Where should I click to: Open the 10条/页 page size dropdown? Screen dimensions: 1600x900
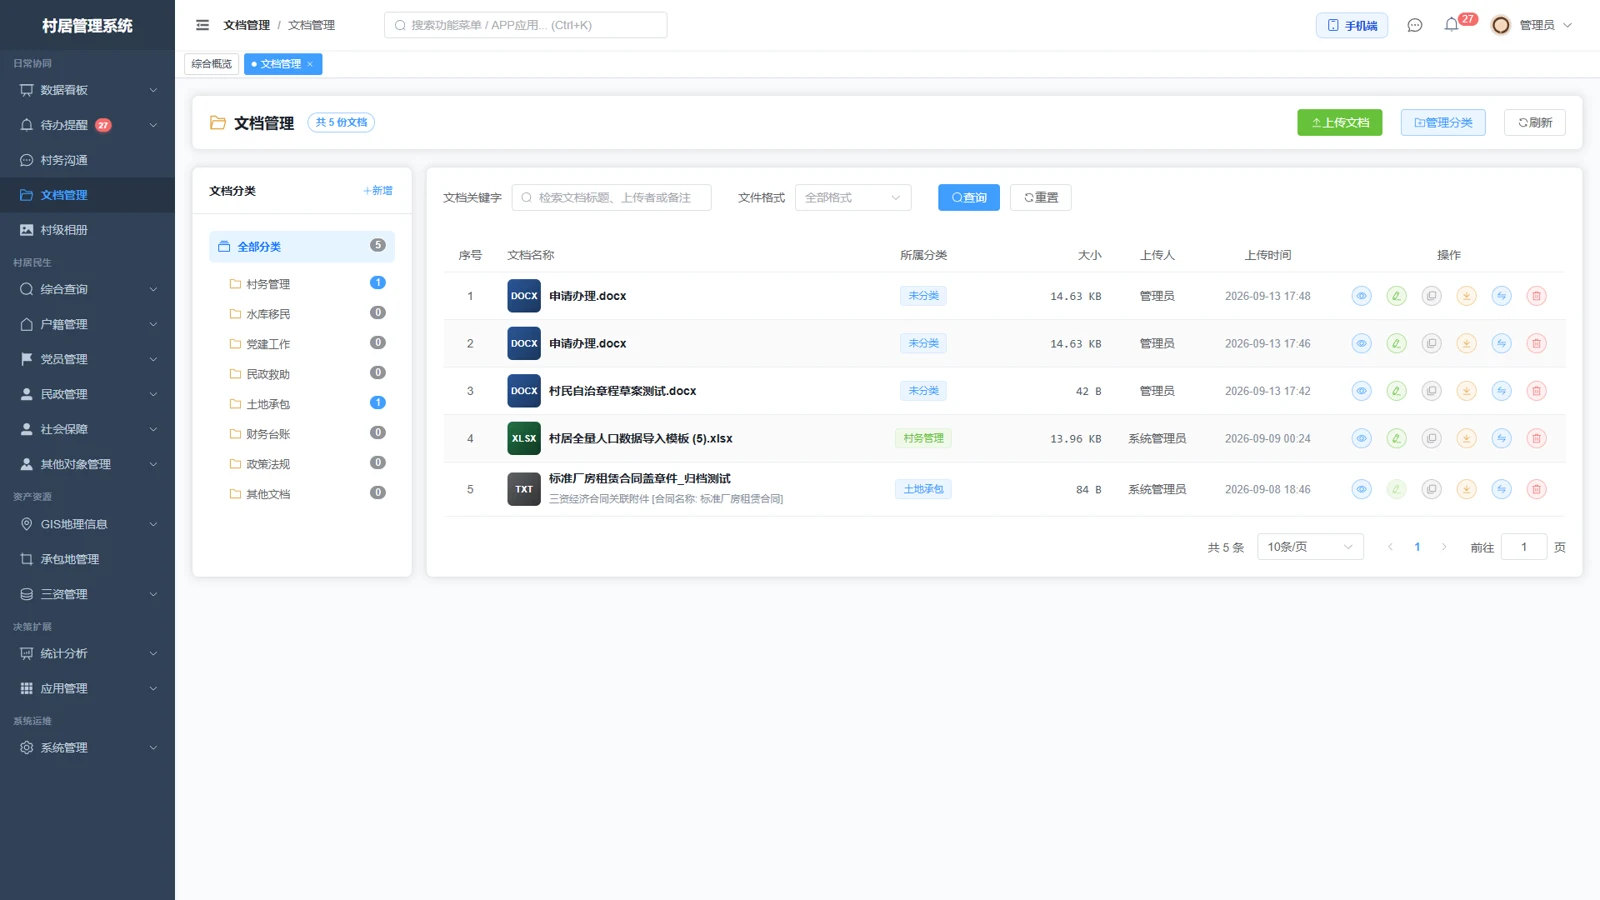pyautogui.click(x=1310, y=547)
